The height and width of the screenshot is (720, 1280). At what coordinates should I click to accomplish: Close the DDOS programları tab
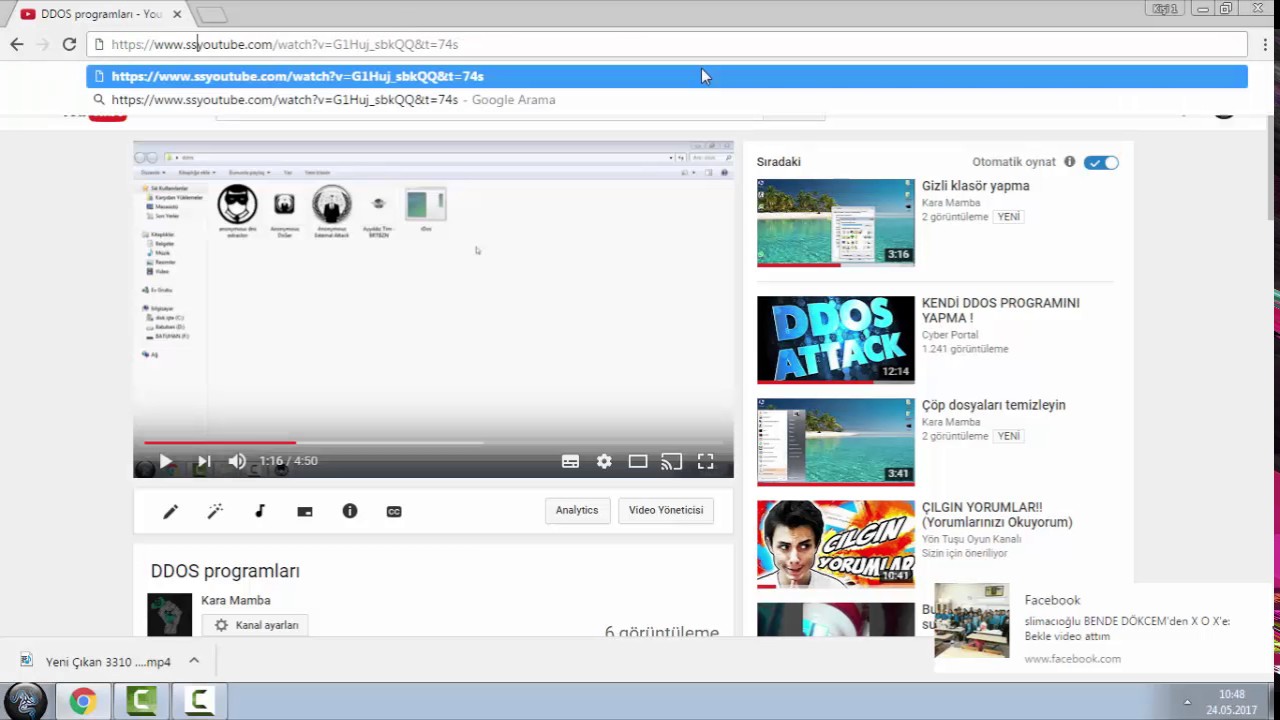point(177,14)
